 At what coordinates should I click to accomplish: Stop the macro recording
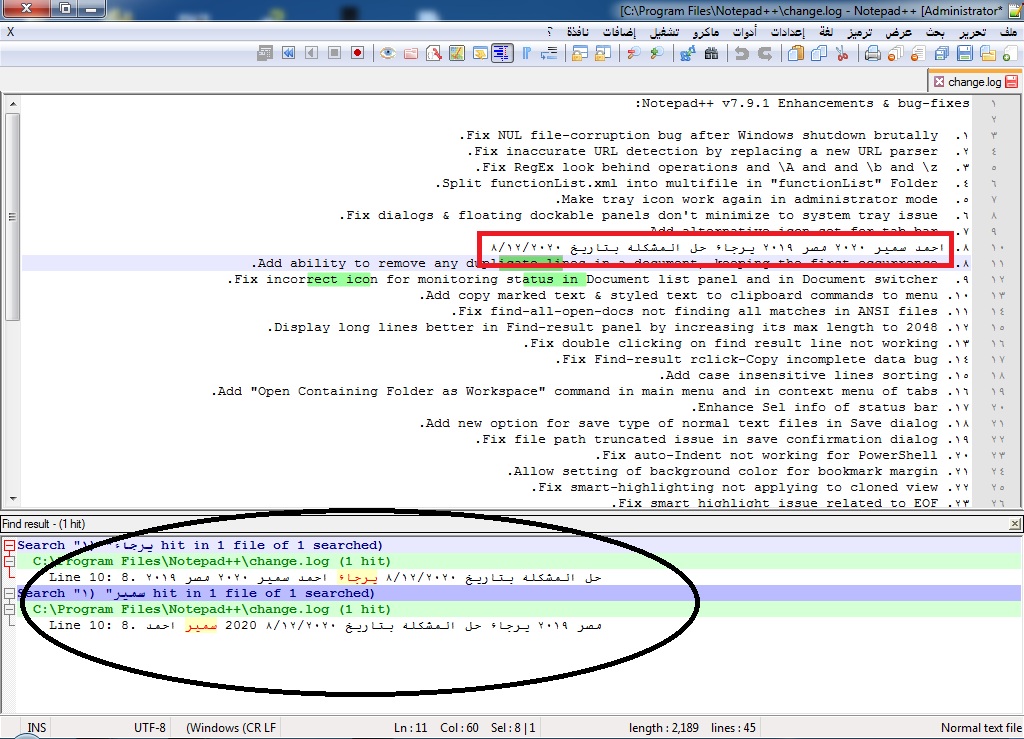click(333, 52)
